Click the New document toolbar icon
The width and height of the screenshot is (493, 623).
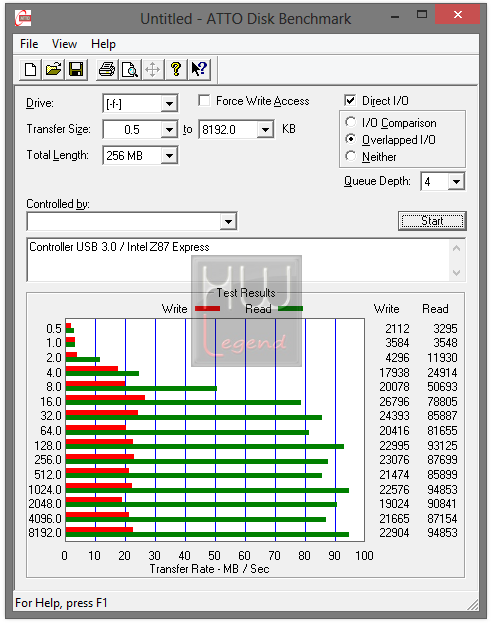(x=31, y=70)
